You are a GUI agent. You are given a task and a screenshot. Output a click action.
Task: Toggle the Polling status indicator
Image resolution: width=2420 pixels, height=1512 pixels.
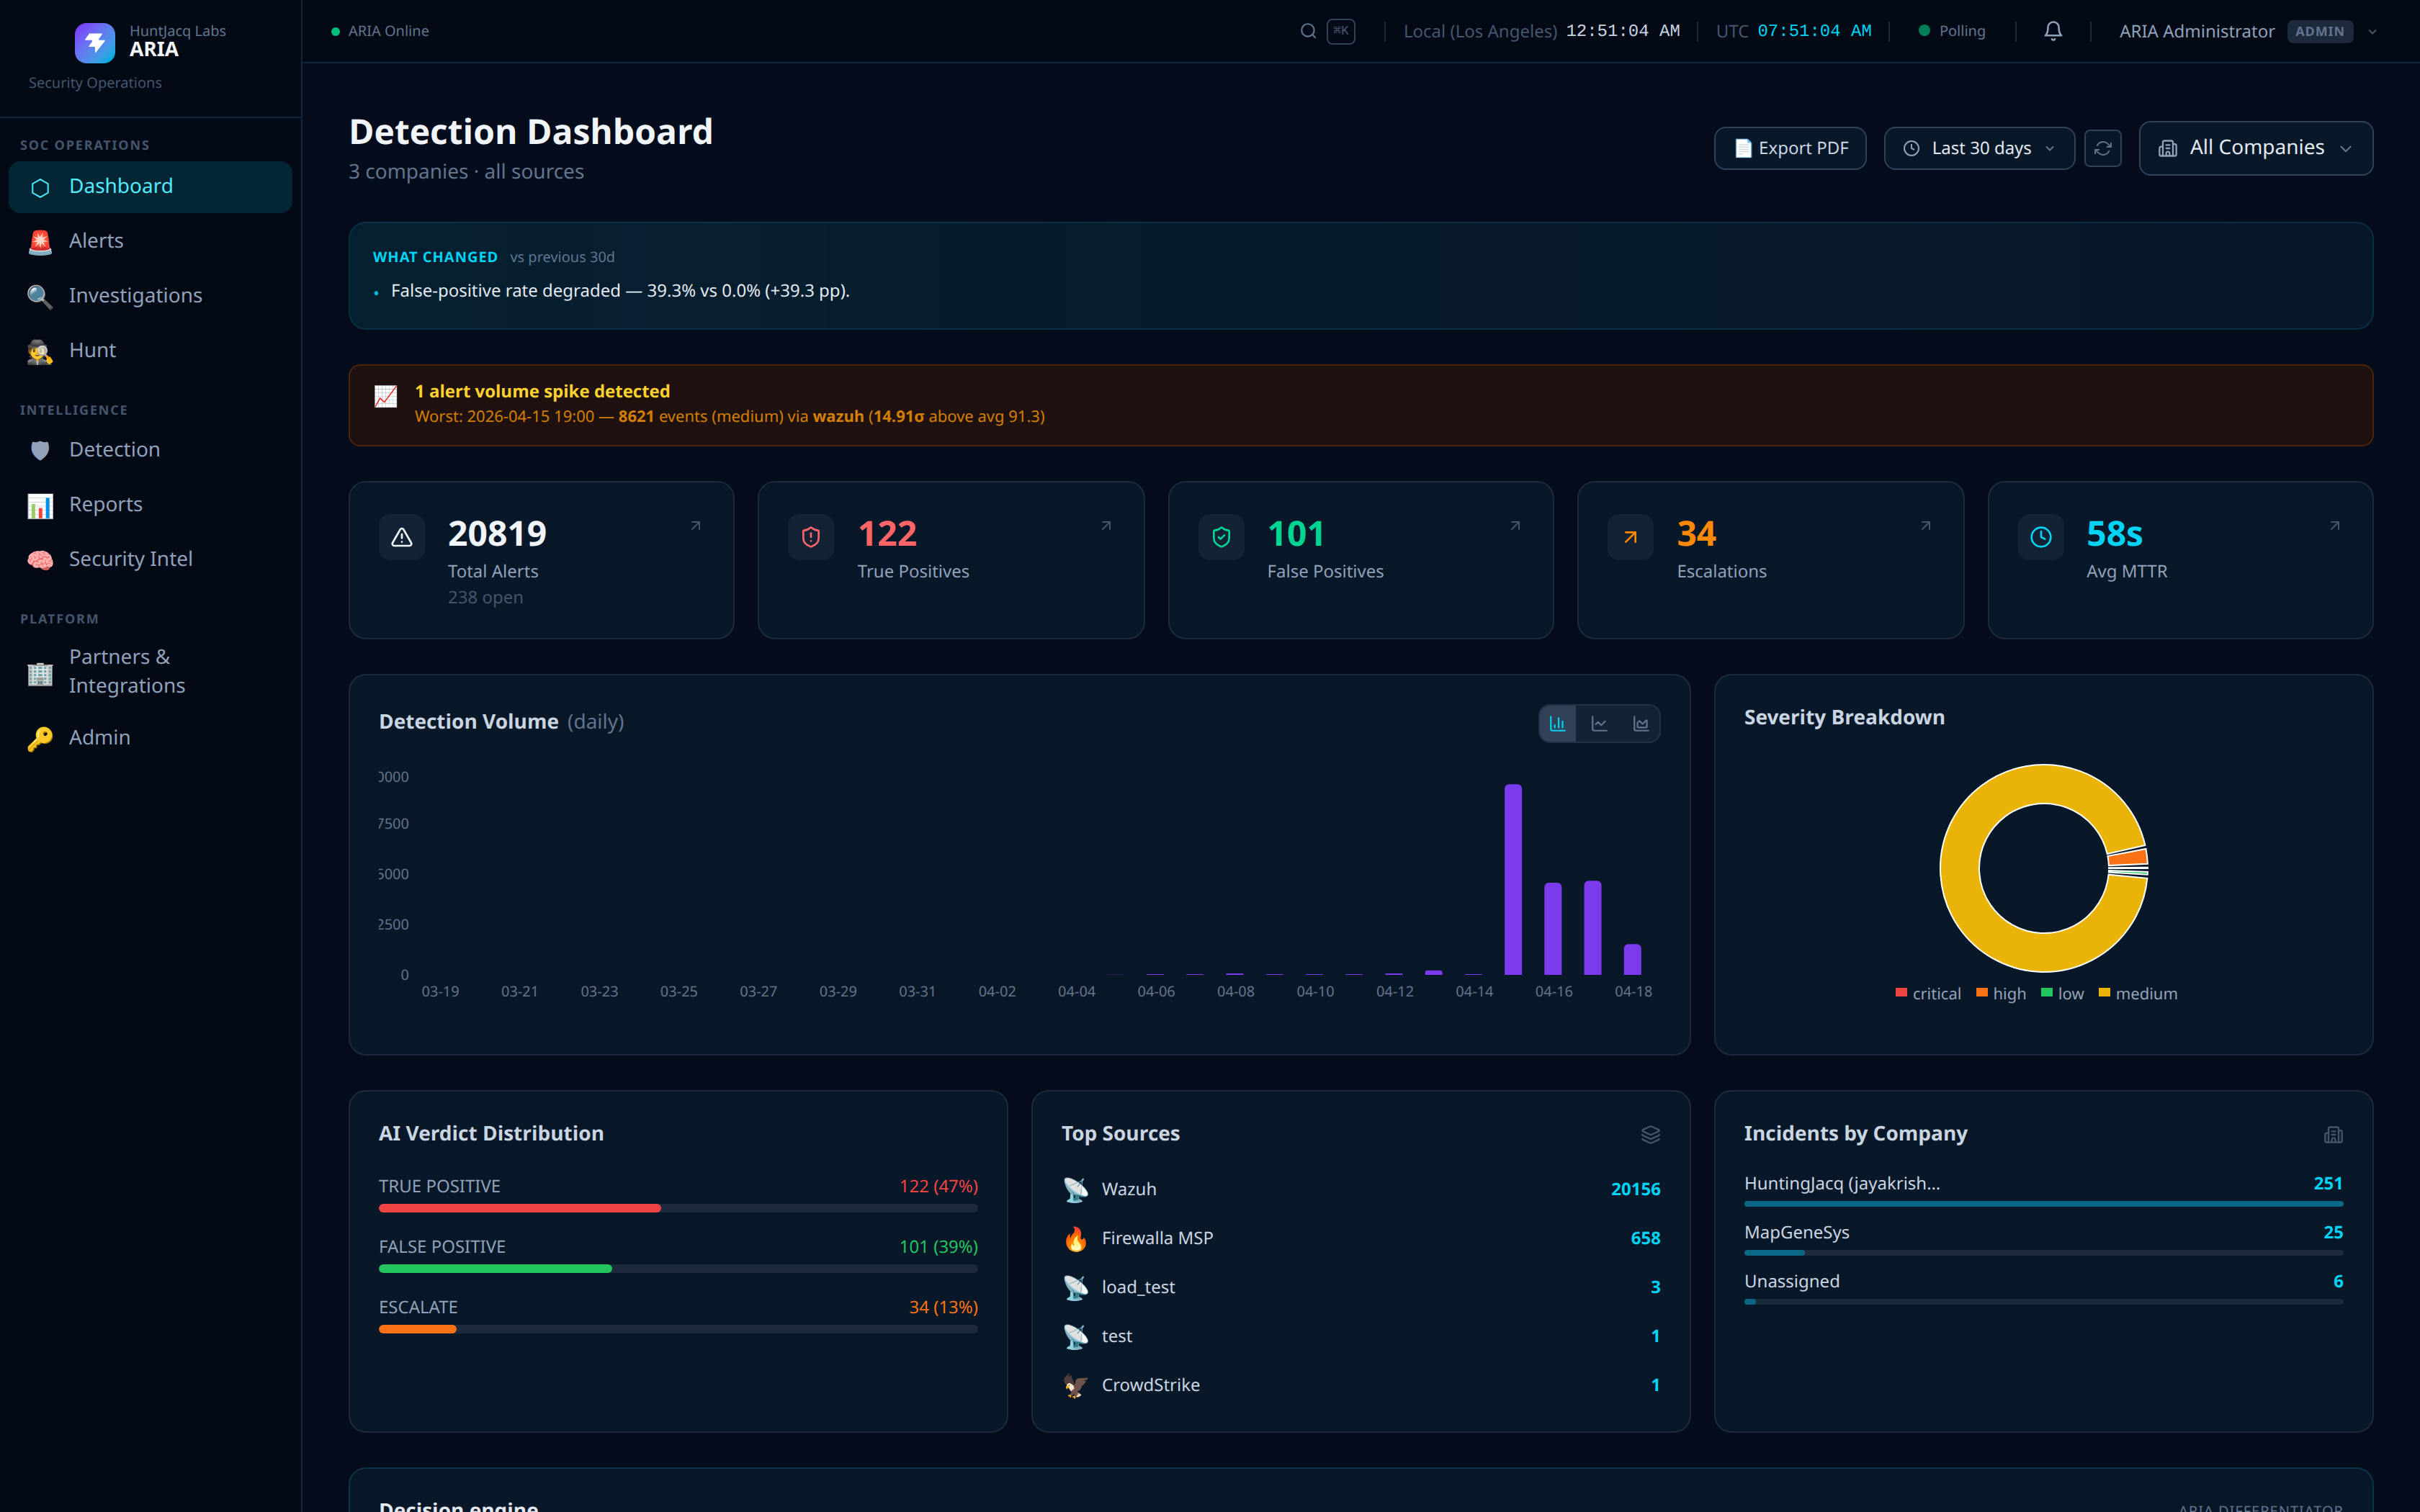pyautogui.click(x=1952, y=31)
